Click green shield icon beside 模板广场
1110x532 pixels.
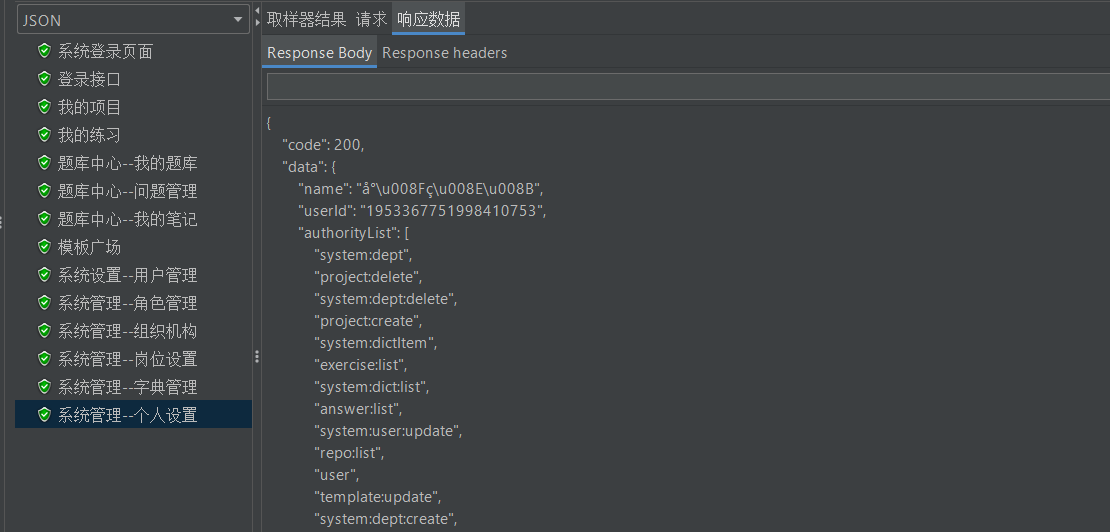[x=45, y=247]
